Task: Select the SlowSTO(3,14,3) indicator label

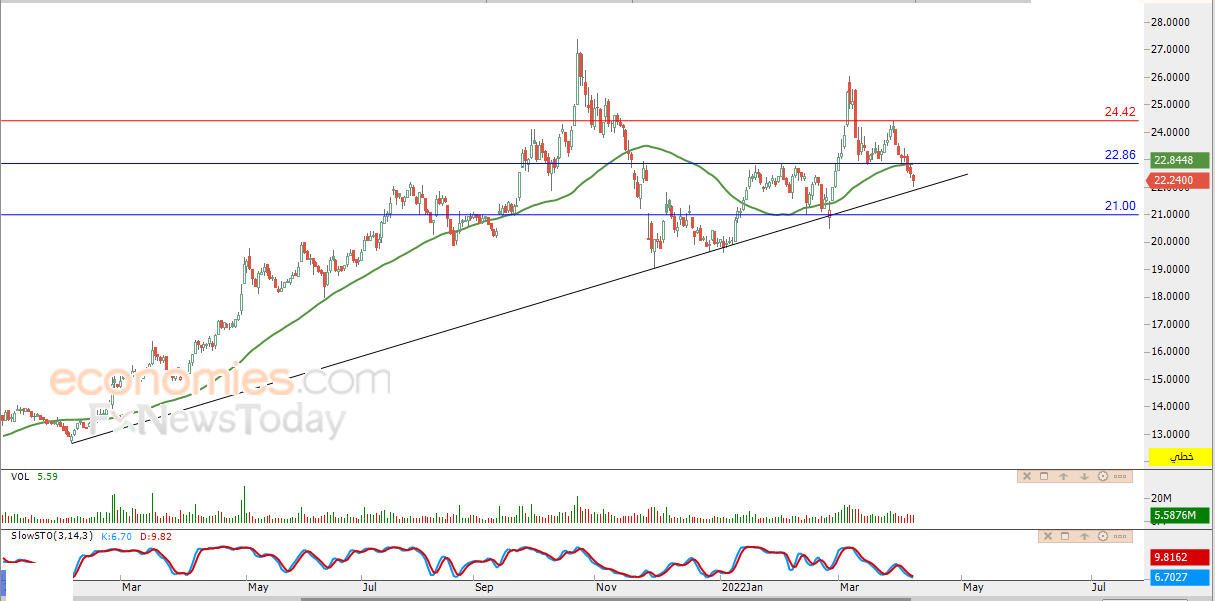Action: [53, 536]
